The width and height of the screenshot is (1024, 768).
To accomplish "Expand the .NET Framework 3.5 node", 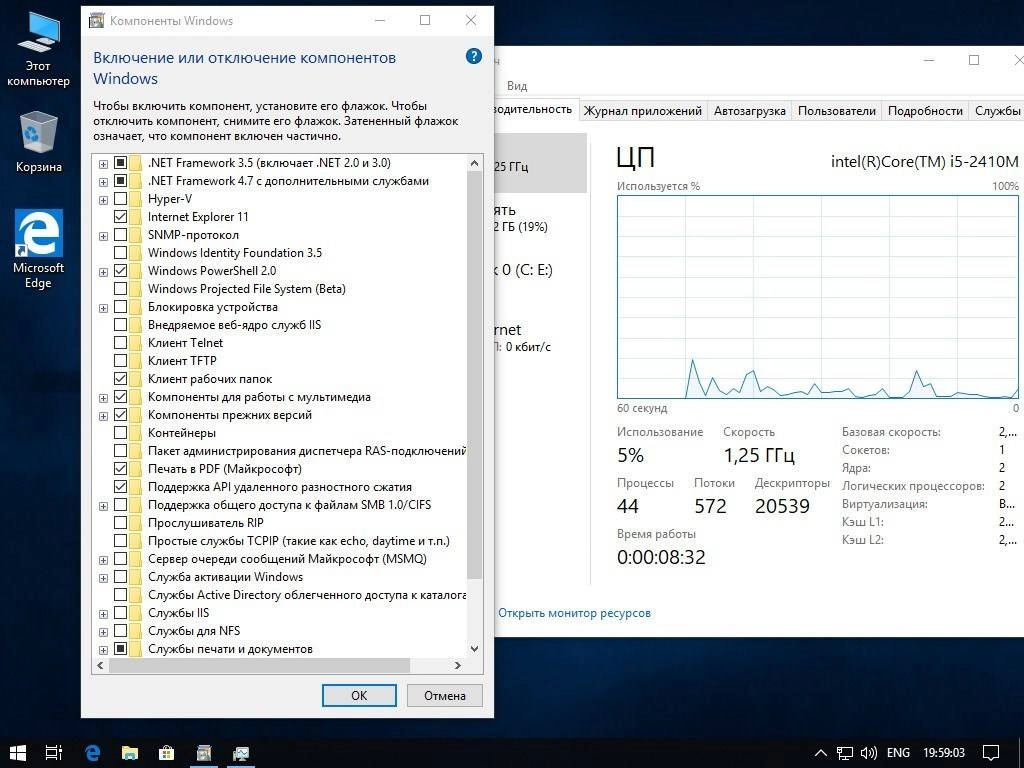I will 103,164.
